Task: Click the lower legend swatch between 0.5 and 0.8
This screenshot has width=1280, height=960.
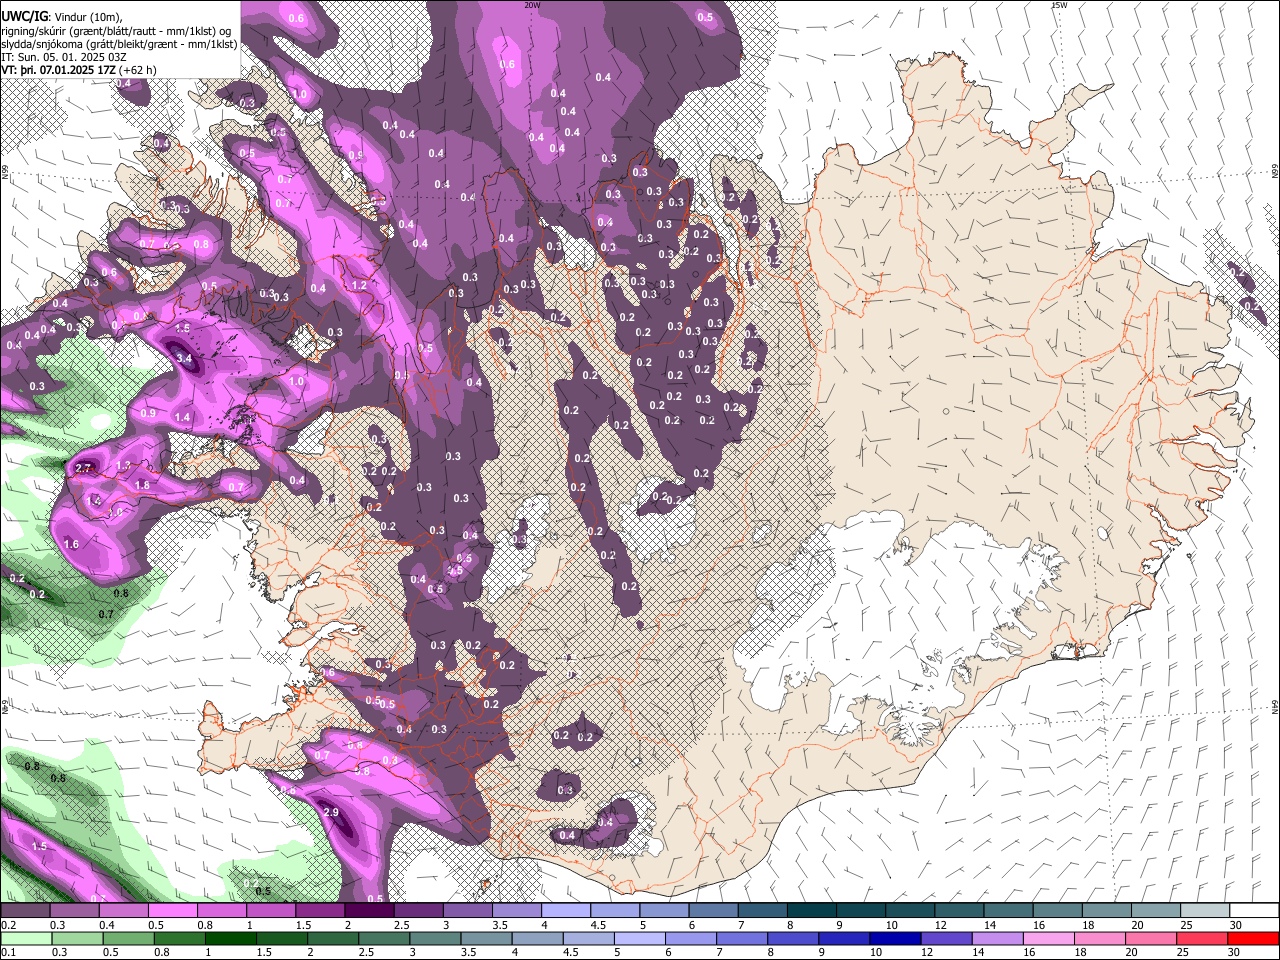Action: (x=128, y=939)
